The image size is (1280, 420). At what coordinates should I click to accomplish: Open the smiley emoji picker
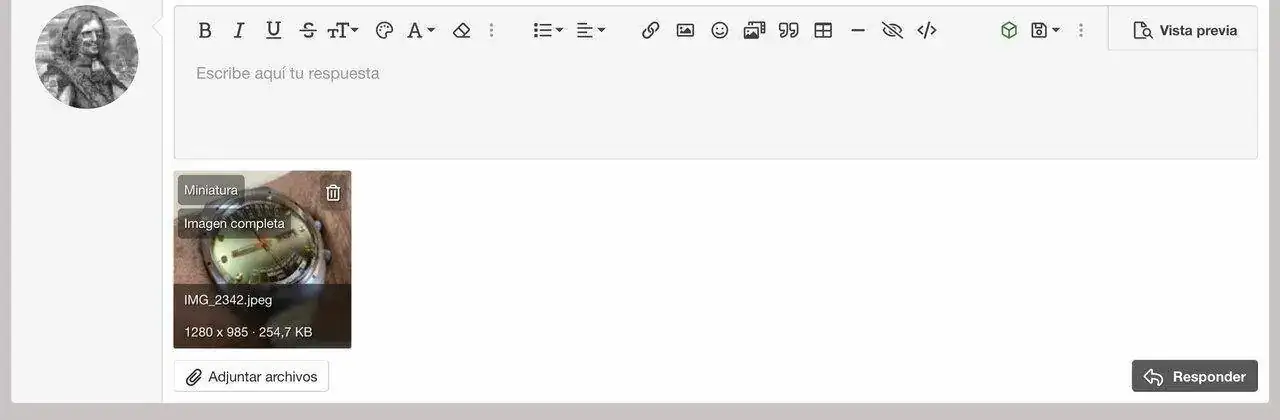720,30
